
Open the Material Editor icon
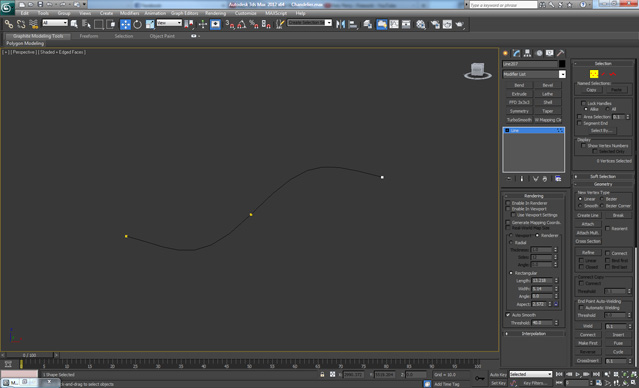pyautogui.click(x=421, y=24)
